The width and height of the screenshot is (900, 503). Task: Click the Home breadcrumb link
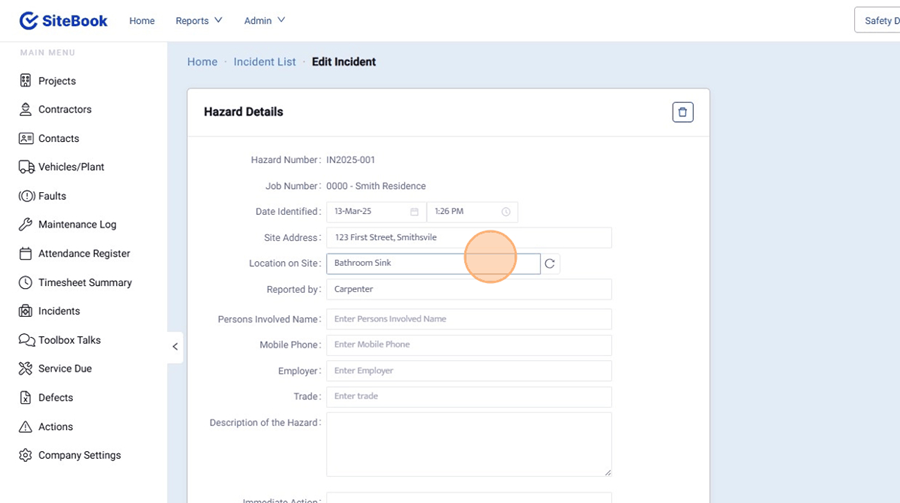(202, 62)
